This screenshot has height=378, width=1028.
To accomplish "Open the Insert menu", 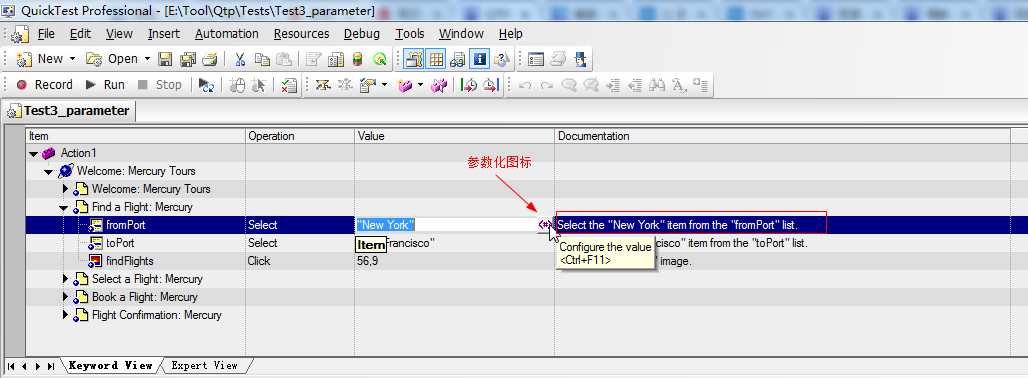I will click(163, 33).
